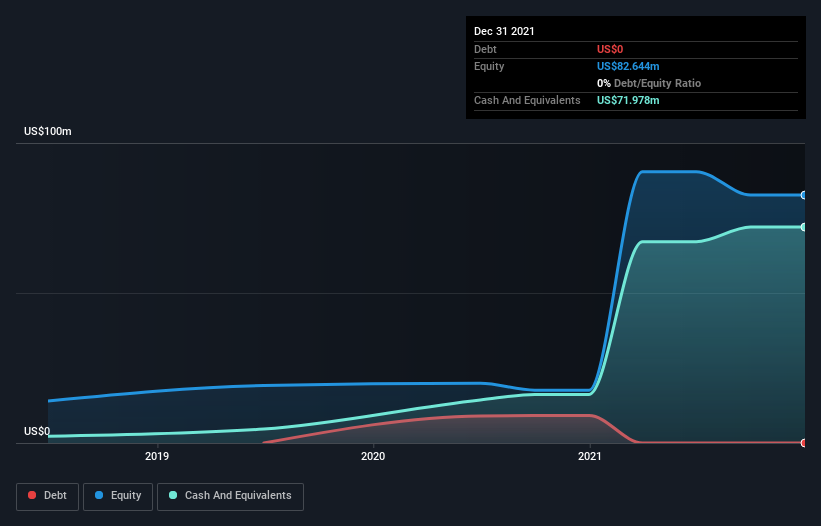This screenshot has height=526, width=821.
Task: Click the US$82.644m equity value
Action: point(628,66)
